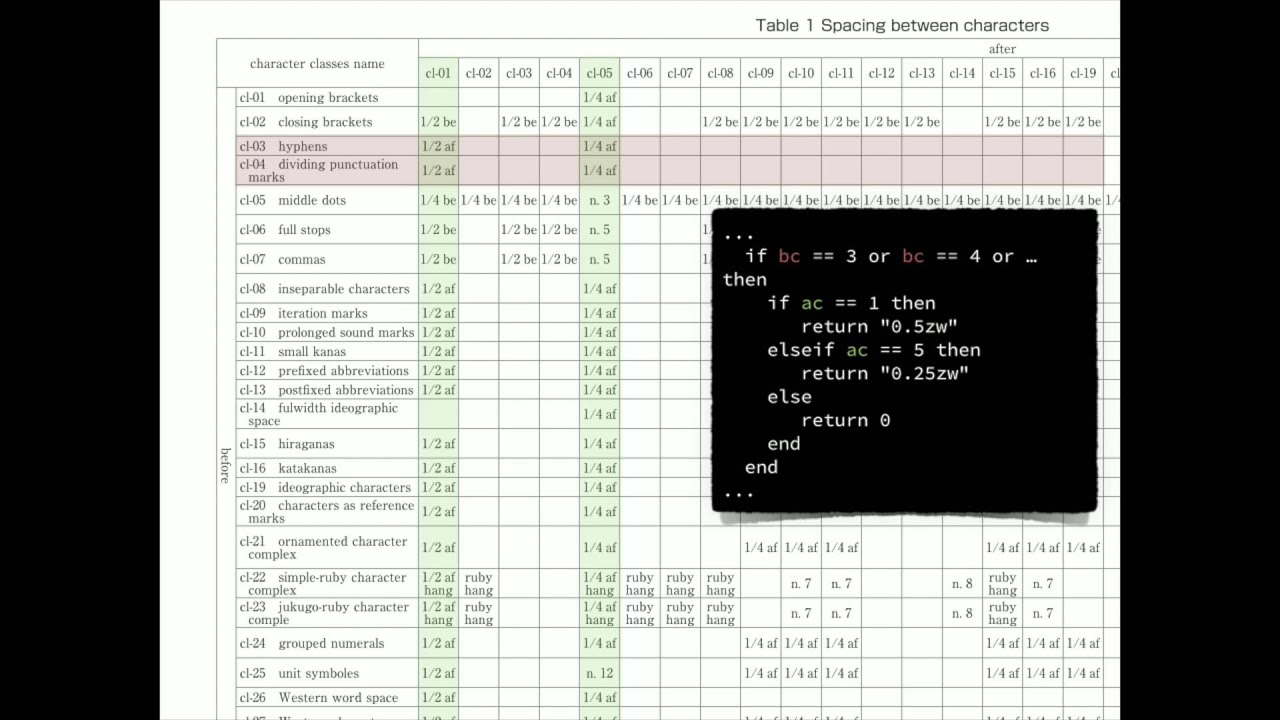
Task: Select the cl-08 column header
Action: [x=720, y=73]
